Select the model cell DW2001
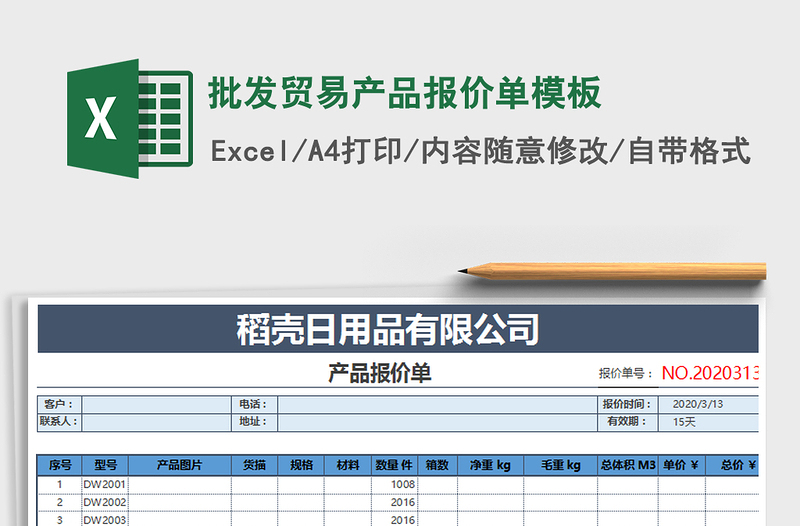This screenshot has width=800, height=526. pos(105,484)
